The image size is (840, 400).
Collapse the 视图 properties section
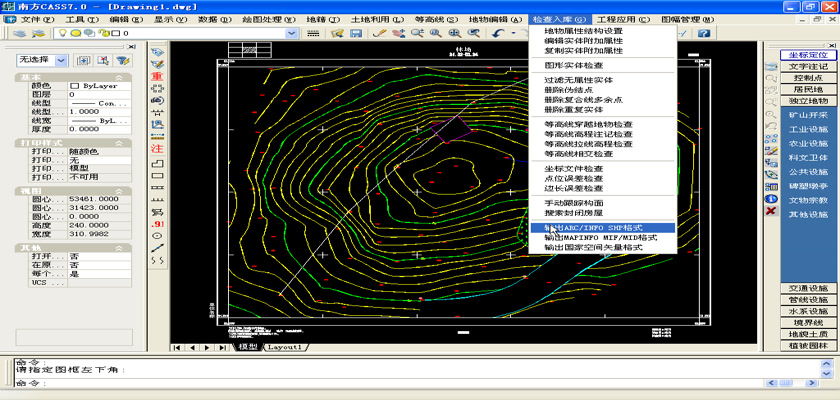pos(119,191)
